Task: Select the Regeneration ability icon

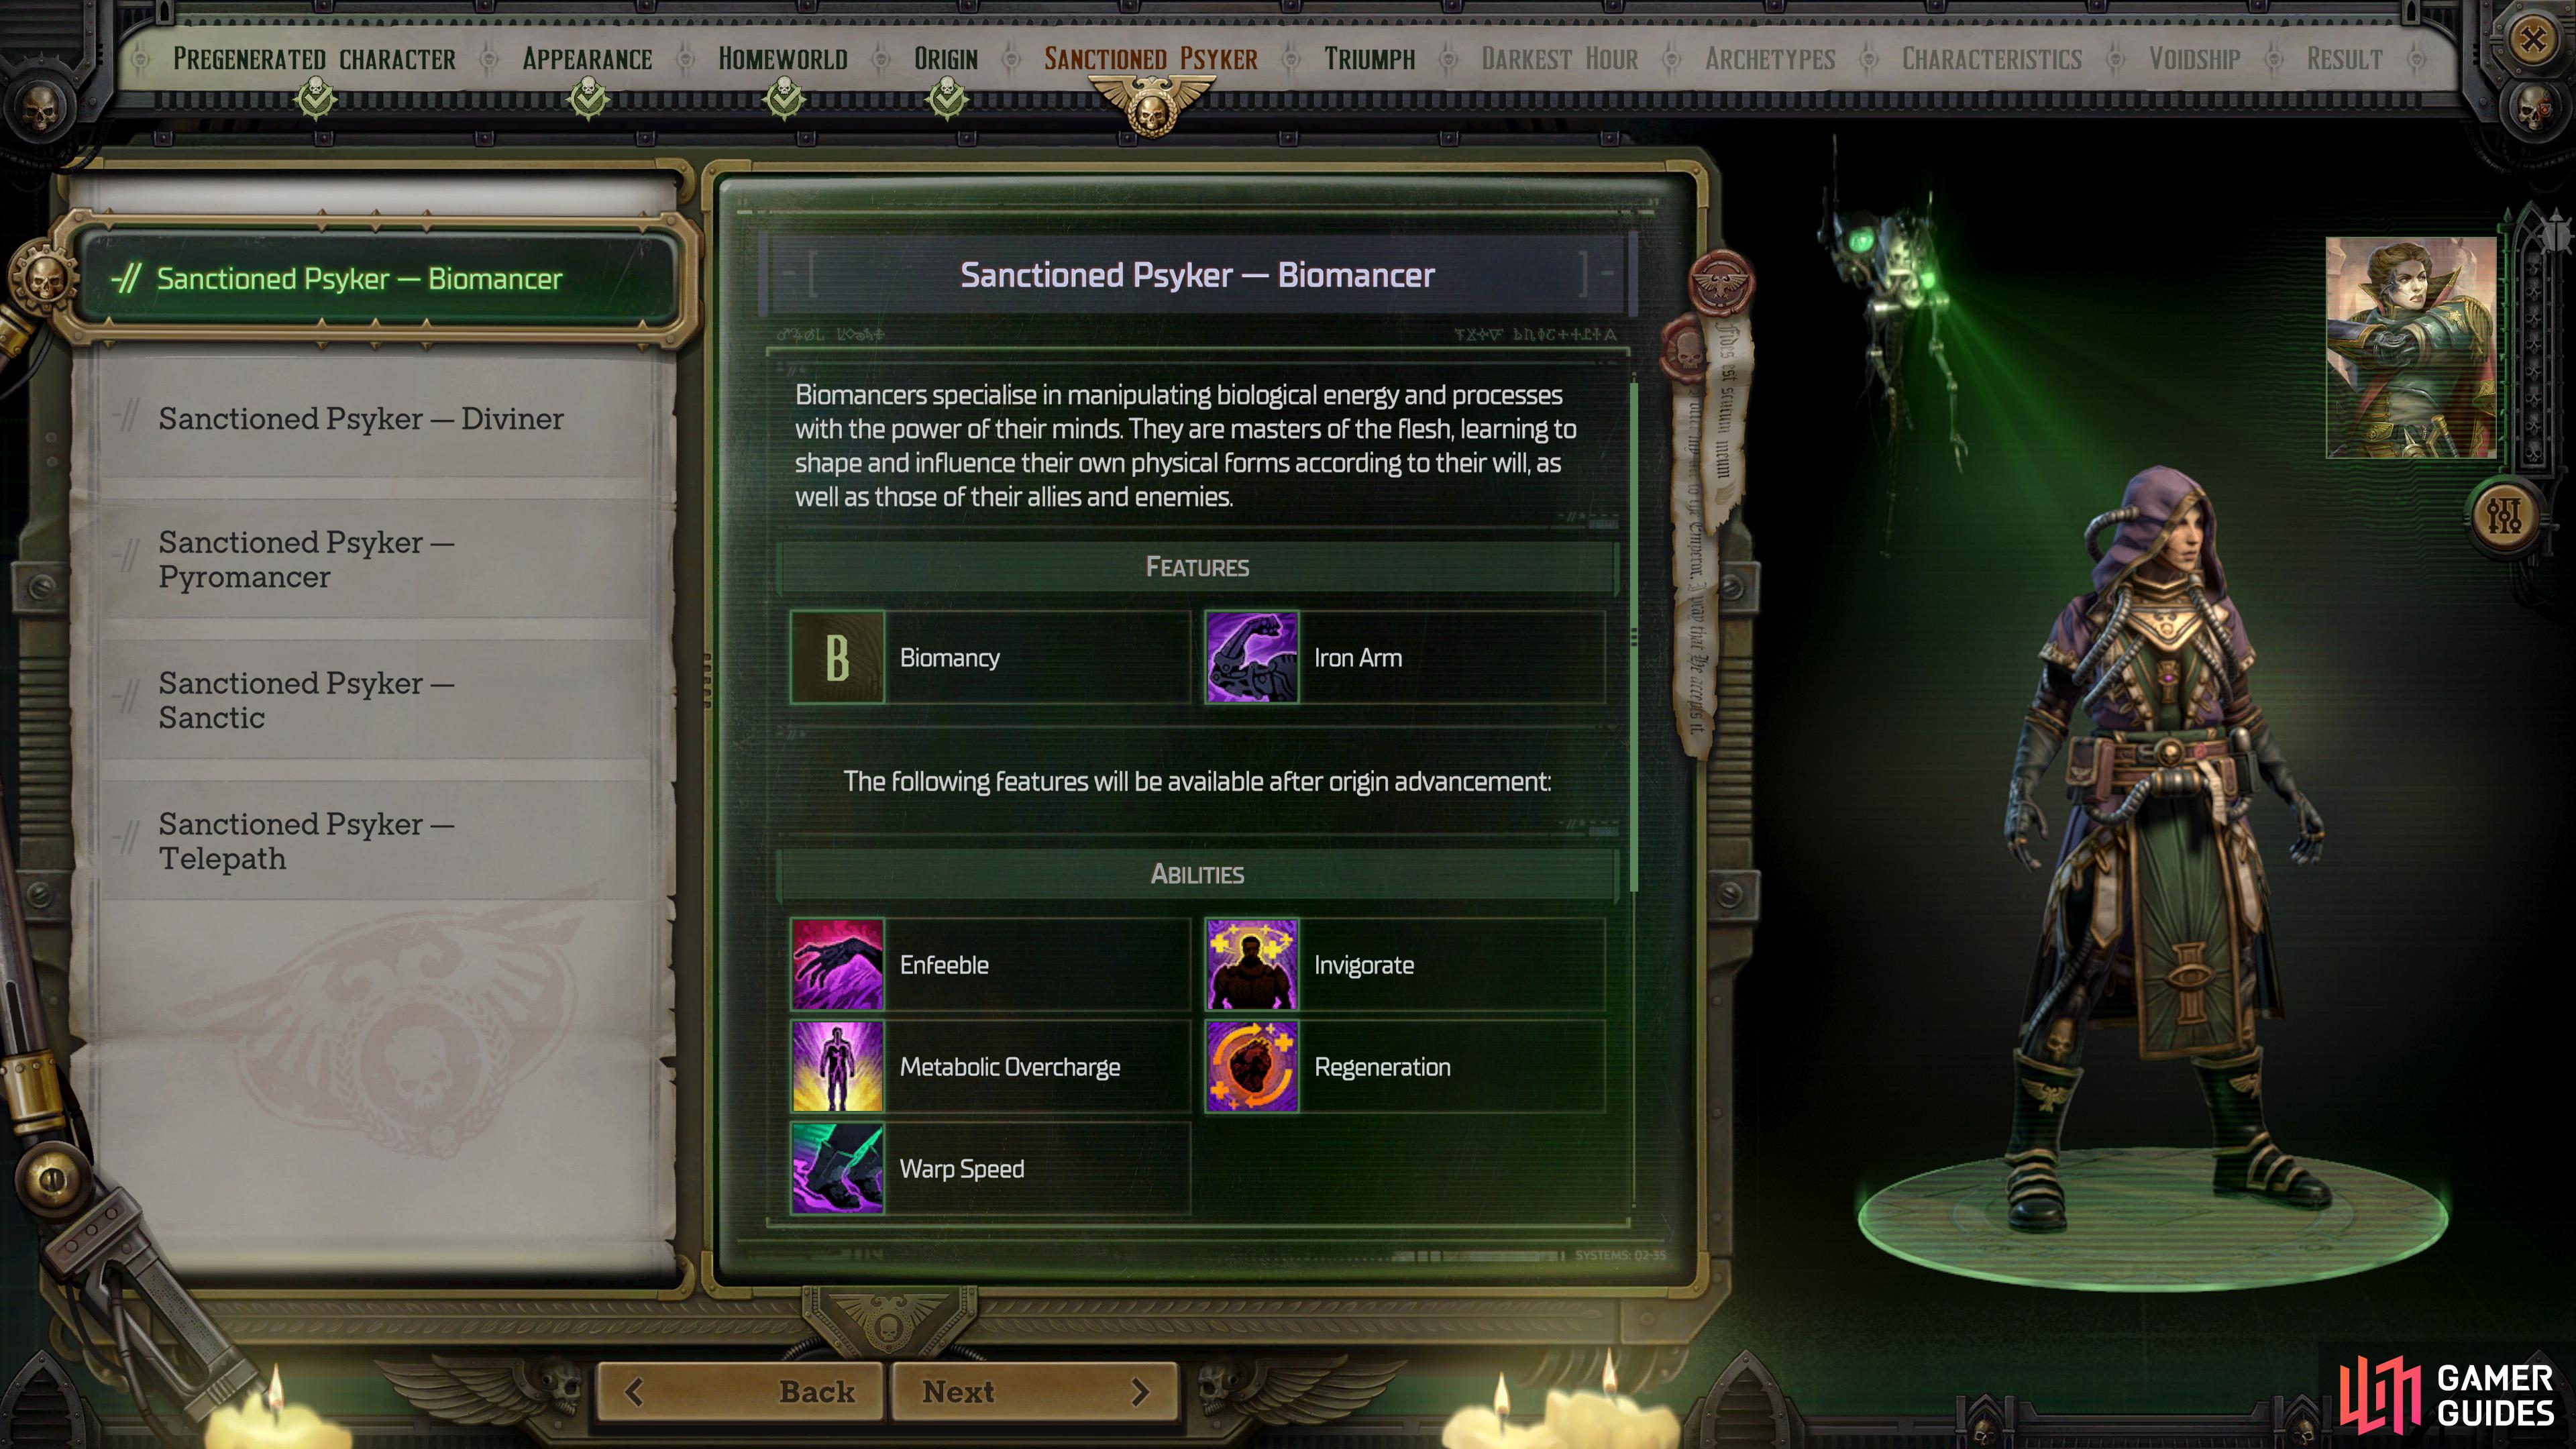Action: 1251,1067
